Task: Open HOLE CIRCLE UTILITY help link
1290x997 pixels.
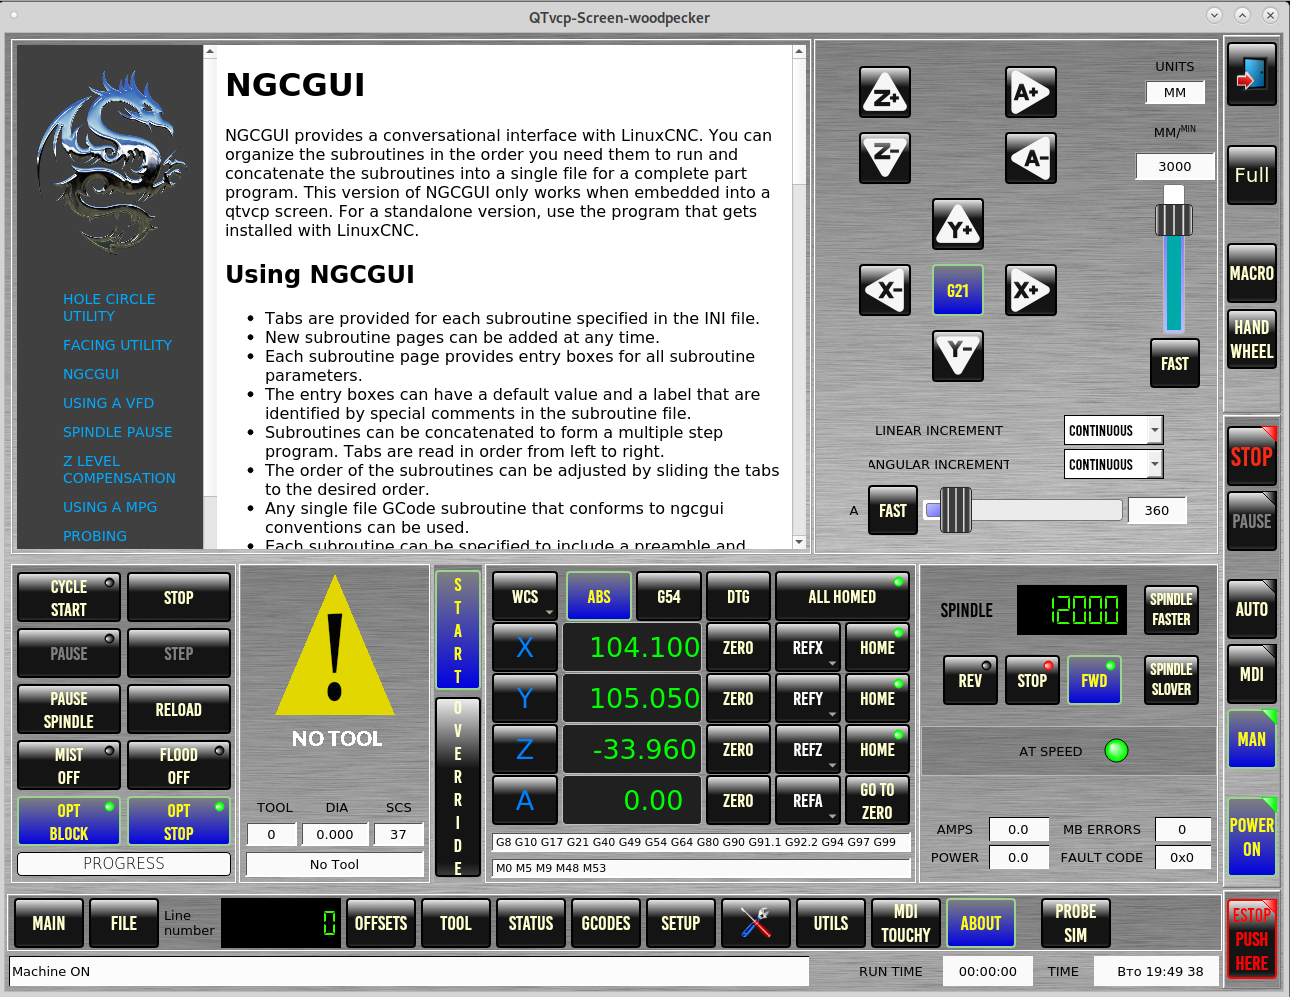Action: 109,307
